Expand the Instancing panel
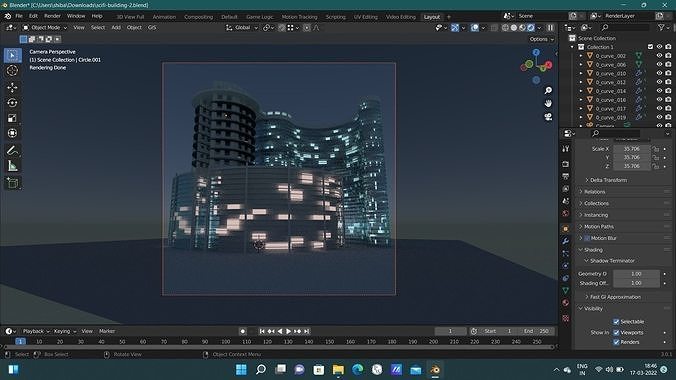Image resolution: width=676 pixels, height=380 pixels. point(596,215)
